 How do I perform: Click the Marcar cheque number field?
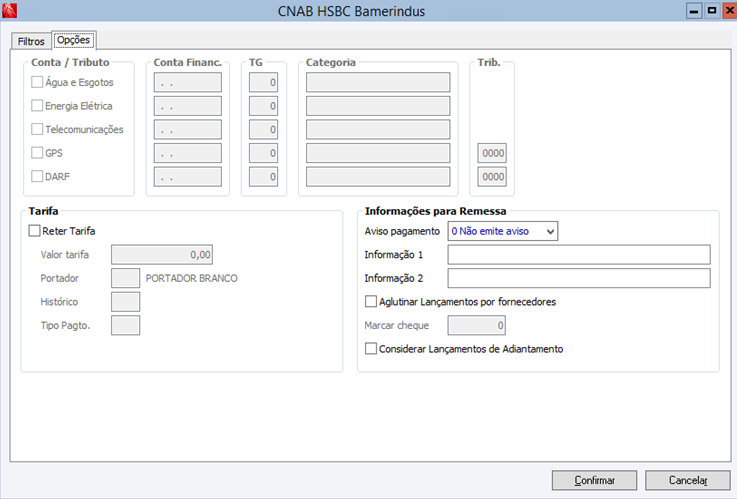[x=476, y=325]
